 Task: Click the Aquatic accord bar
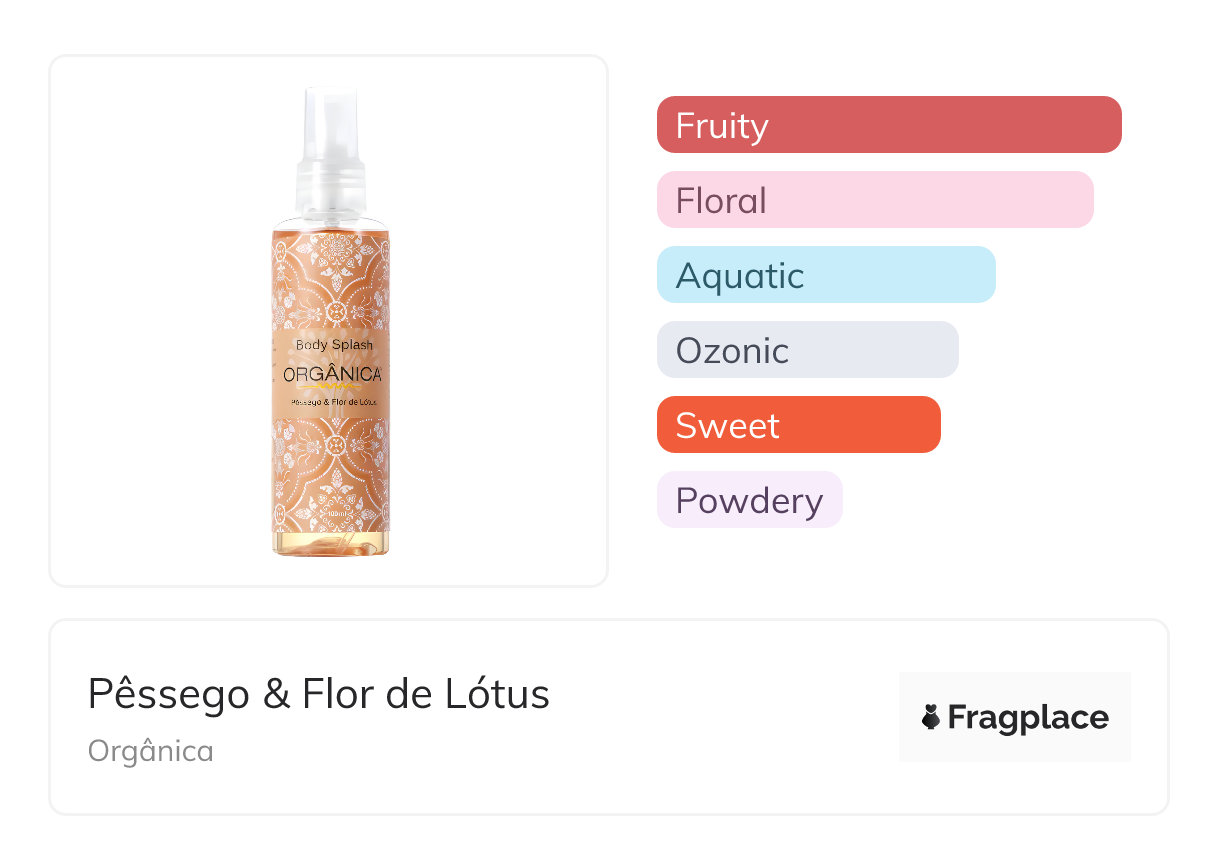[x=826, y=275]
